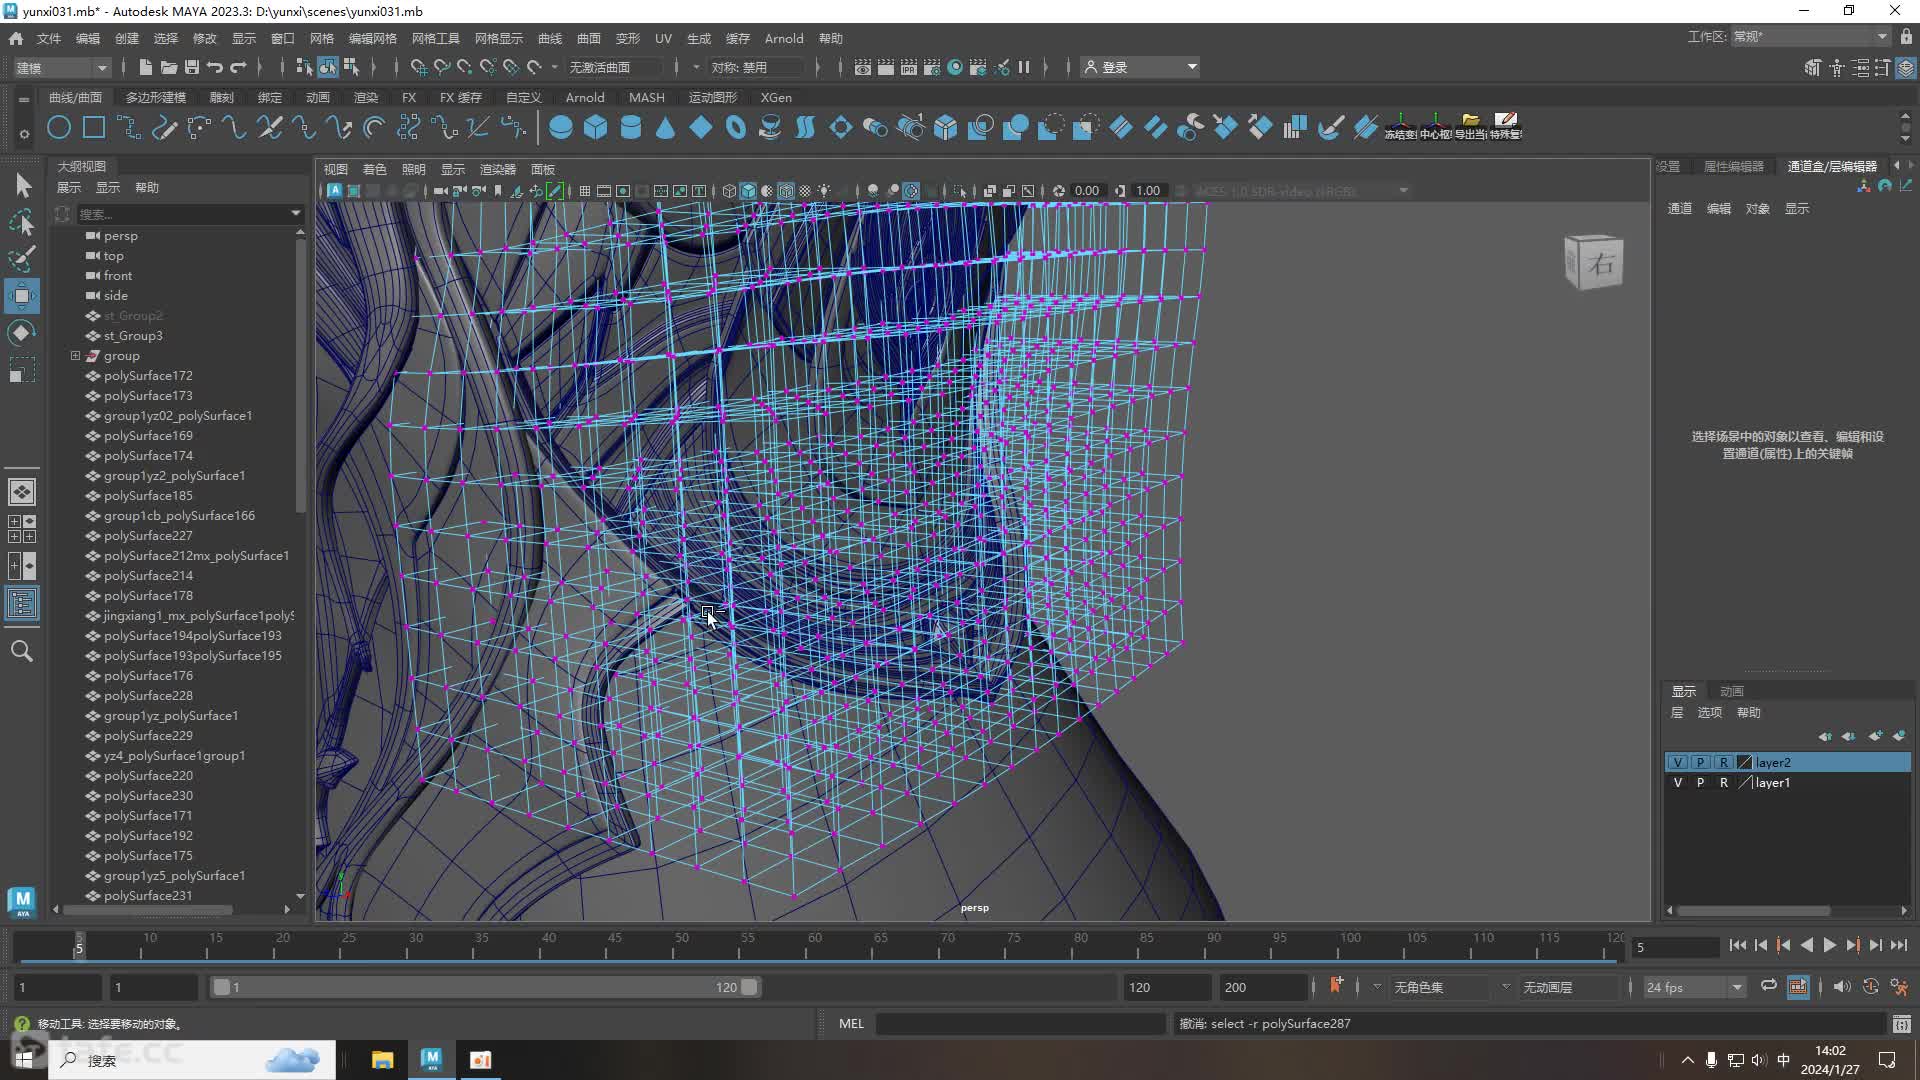Screen dimensions: 1920x1080
Task: Switch to the 多边形建模 shelf tab
Action: (156, 97)
